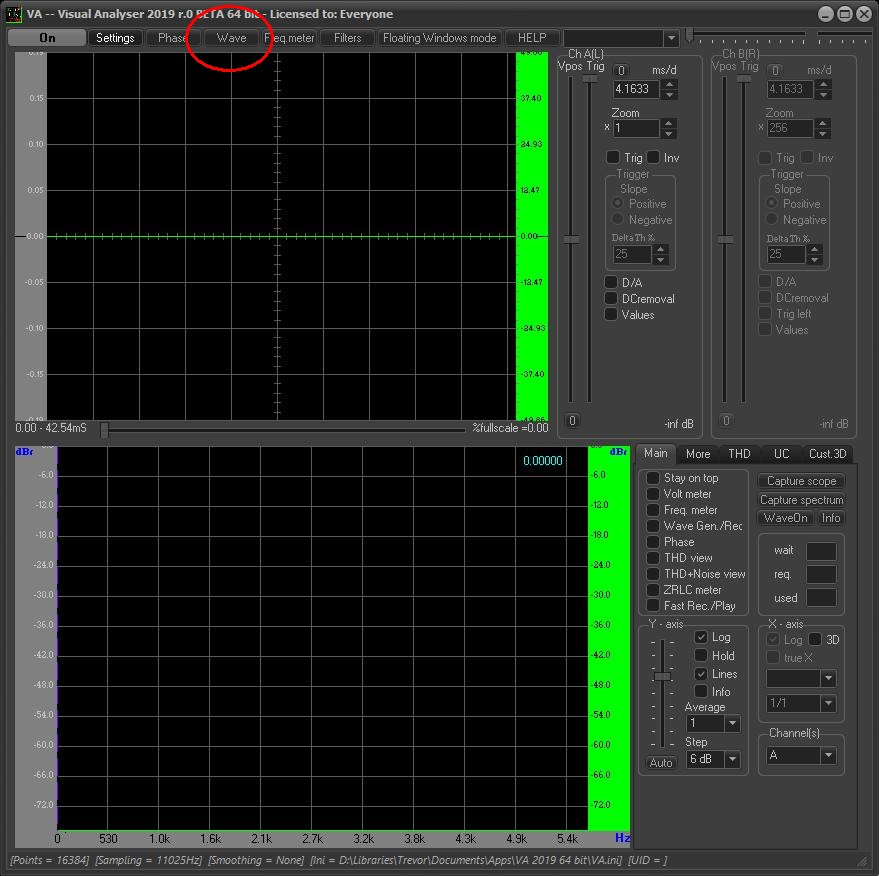
Task: Open the Settings window
Action: [115, 38]
